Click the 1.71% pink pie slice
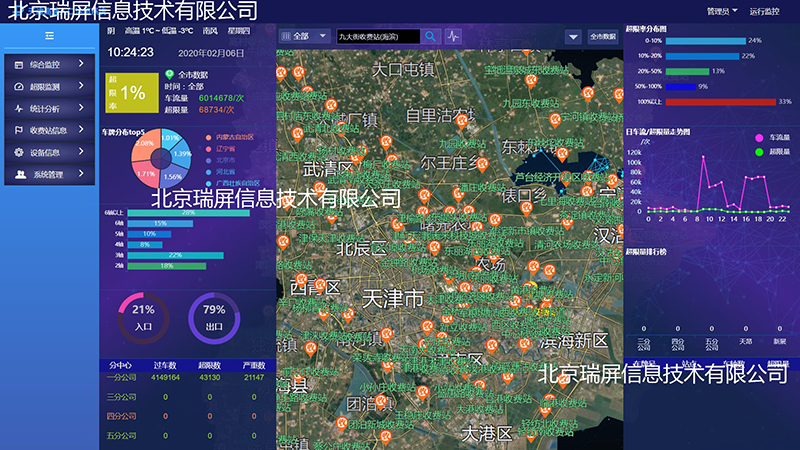 point(145,174)
